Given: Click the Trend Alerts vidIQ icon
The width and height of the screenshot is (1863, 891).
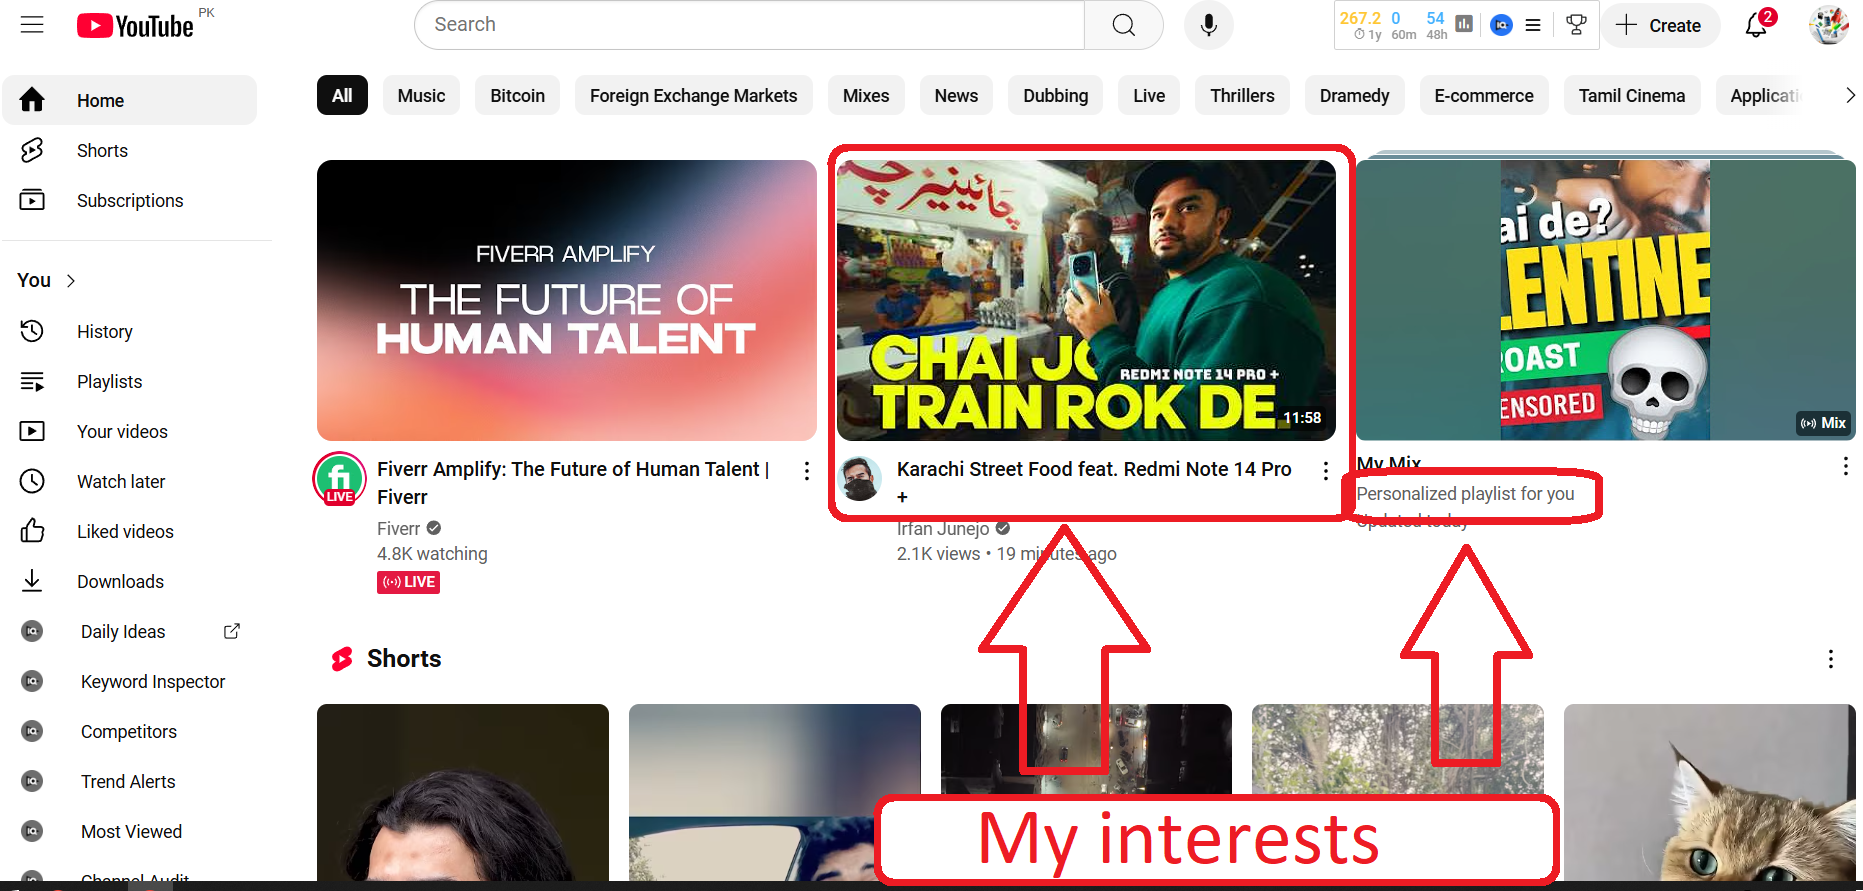Looking at the screenshot, I should click(32, 781).
